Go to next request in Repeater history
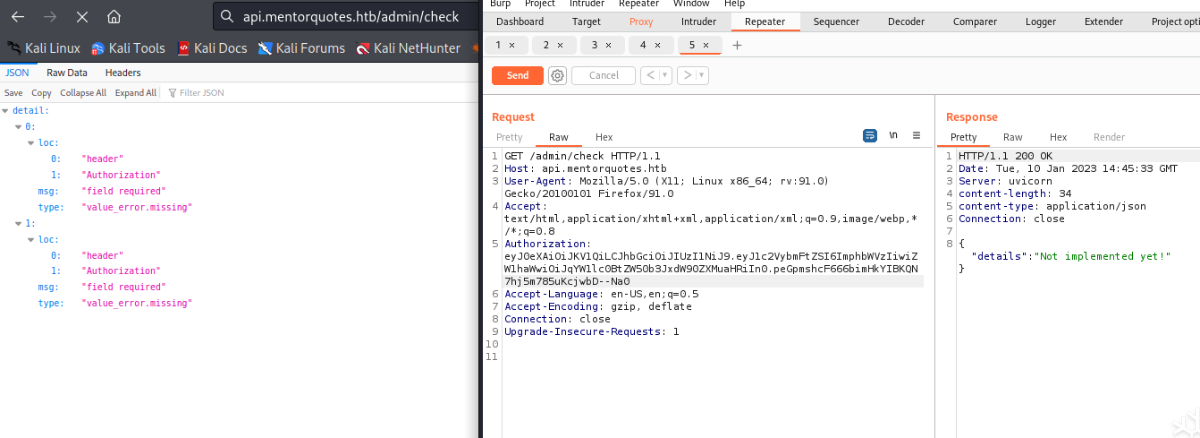This screenshot has width=1200, height=438. [687, 75]
